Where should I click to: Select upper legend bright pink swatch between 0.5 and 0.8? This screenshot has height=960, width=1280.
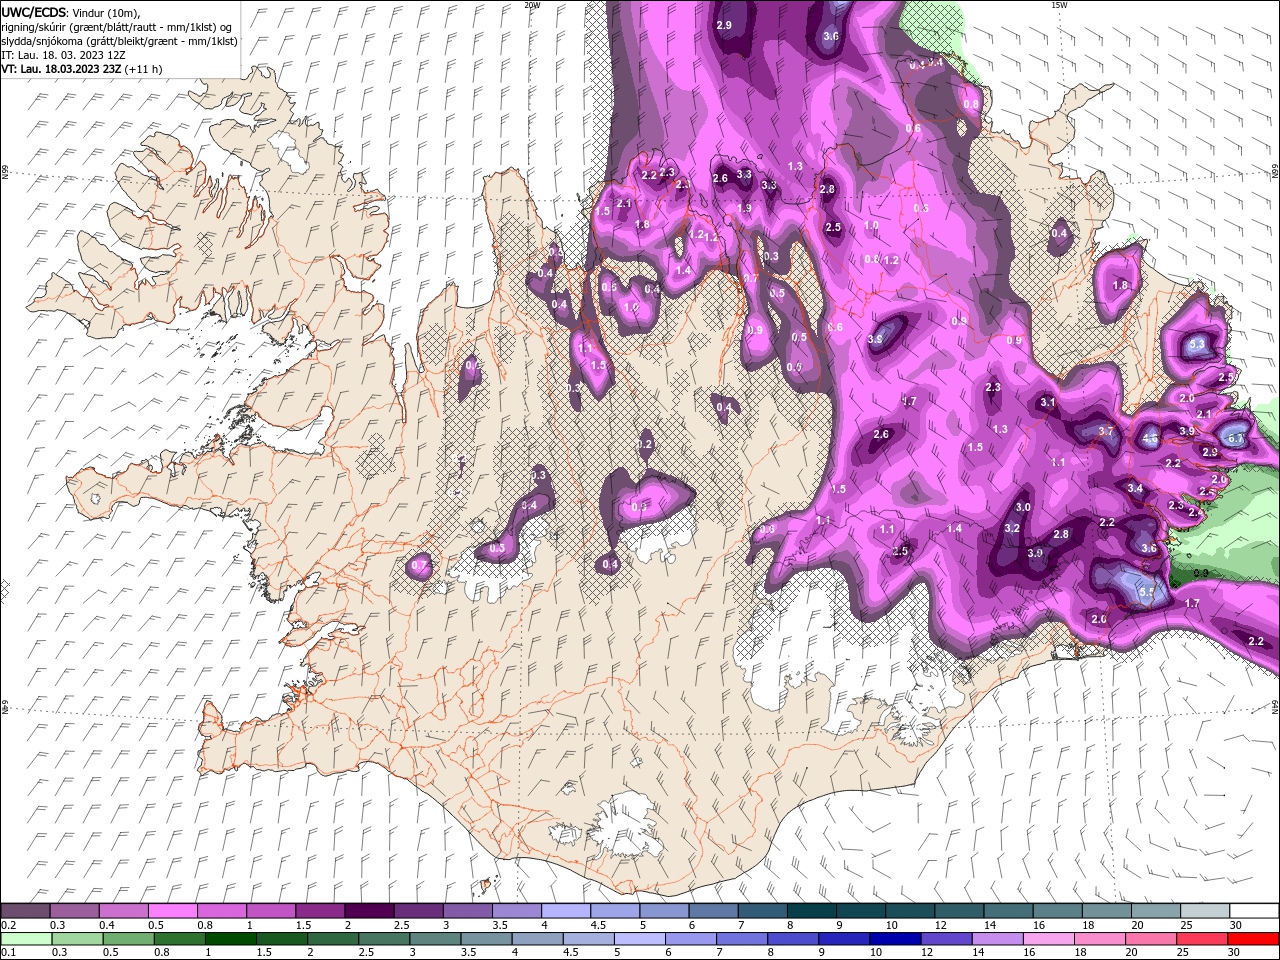tap(172, 912)
